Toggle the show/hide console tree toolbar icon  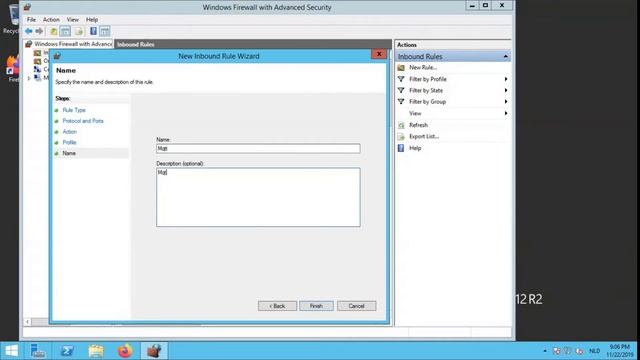[65, 31]
